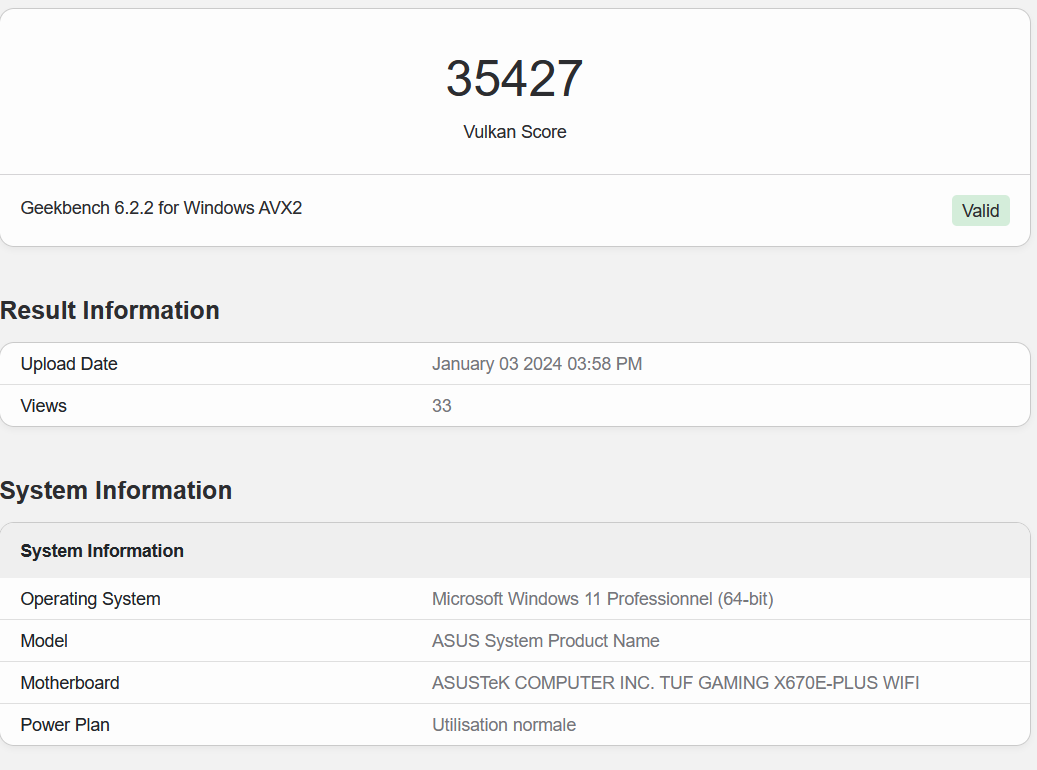
Task: Click the System Information panel header
Action: 101,551
